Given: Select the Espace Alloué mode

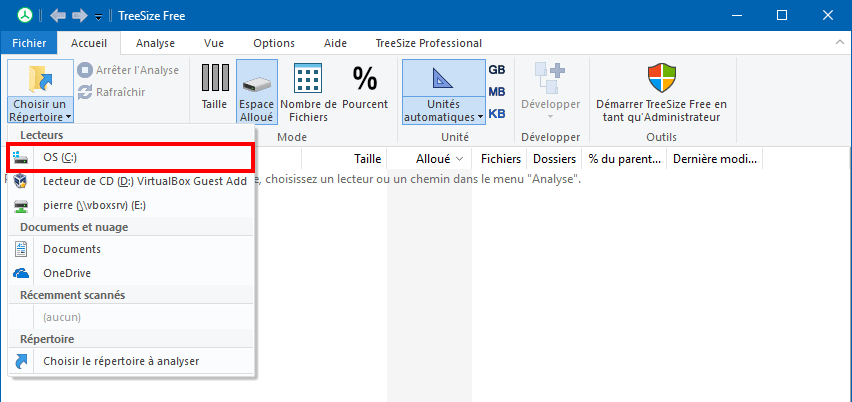Looking at the screenshot, I should (x=256, y=91).
